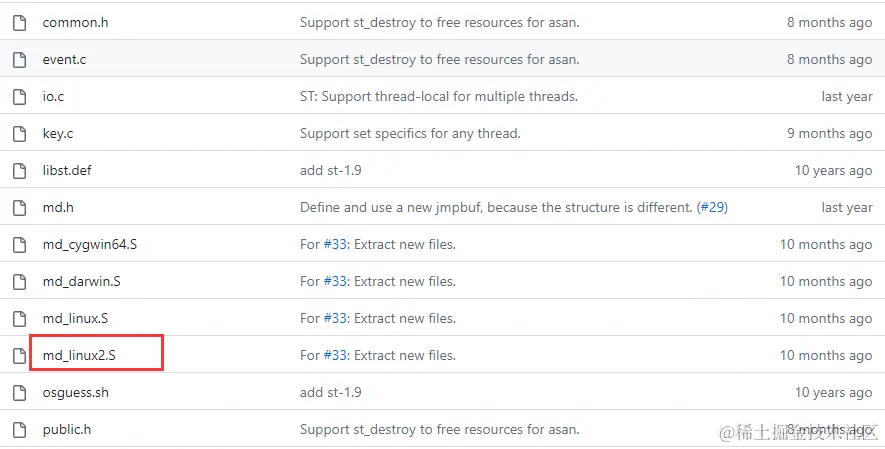This screenshot has height=449, width=885.
Task: Click the file icon next to event.c
Action: pyautogui.click(x=20, y=60)
